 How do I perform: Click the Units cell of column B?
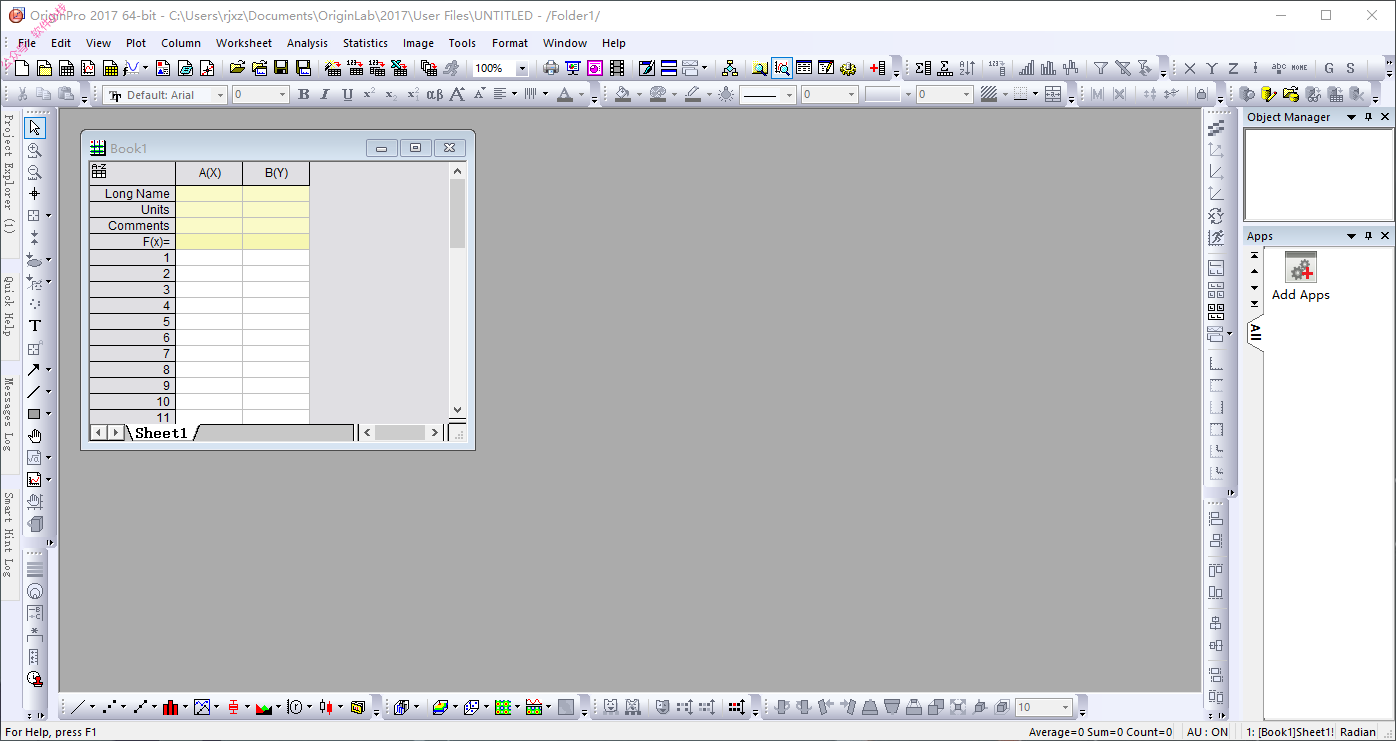pyautogui.click(x=276, y=210)
